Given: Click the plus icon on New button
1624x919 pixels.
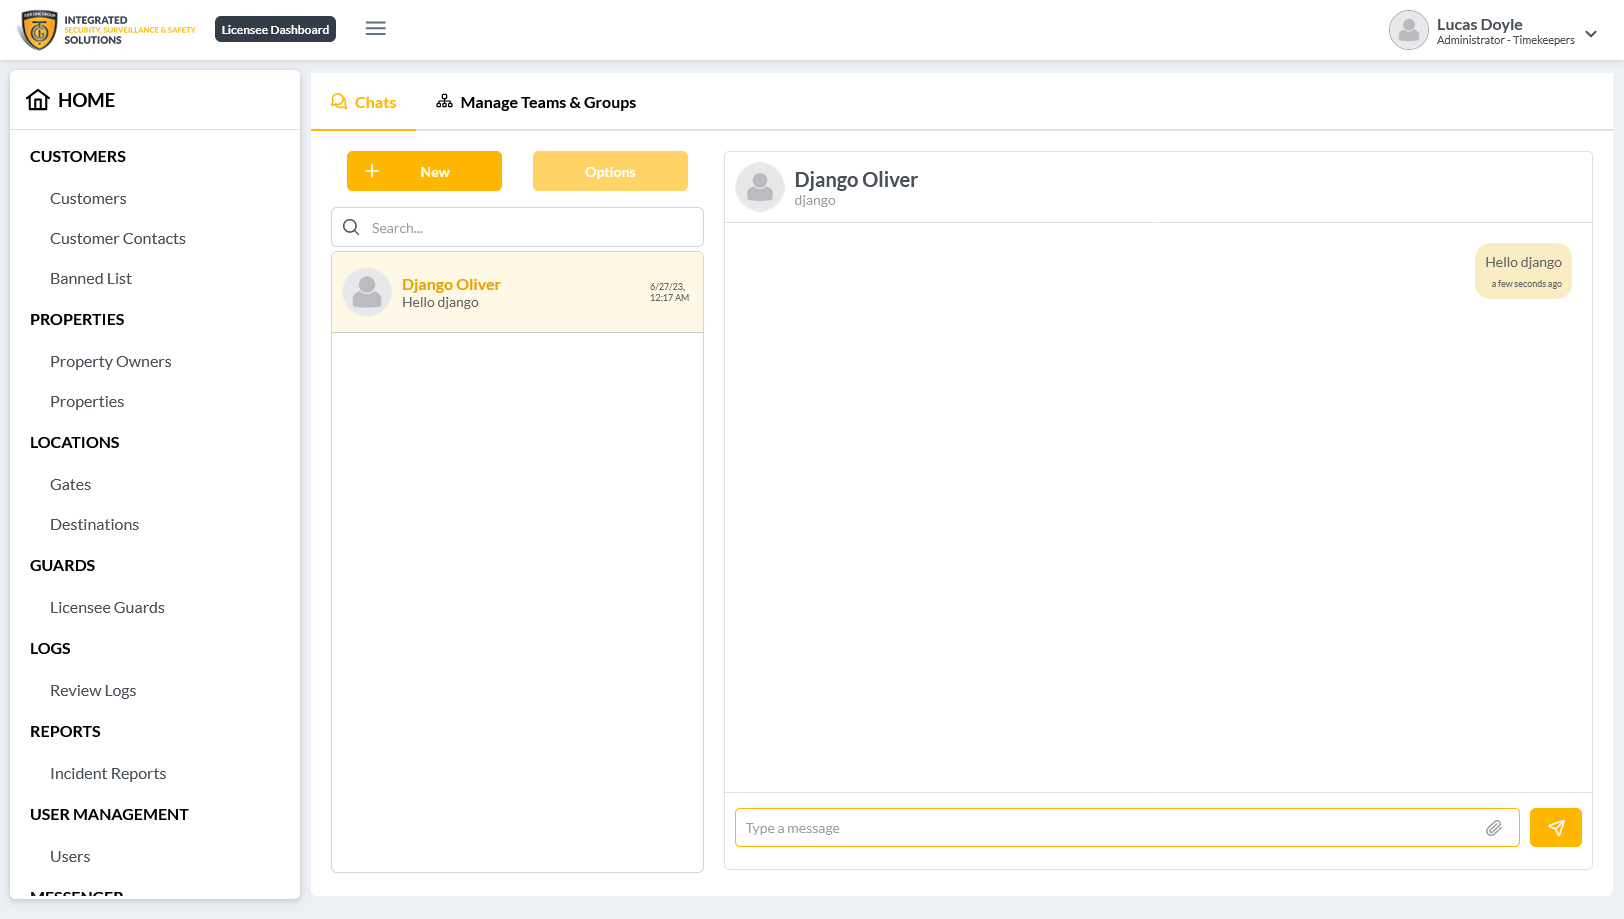Looking at the screenshot, I should [x=372, y=171].
